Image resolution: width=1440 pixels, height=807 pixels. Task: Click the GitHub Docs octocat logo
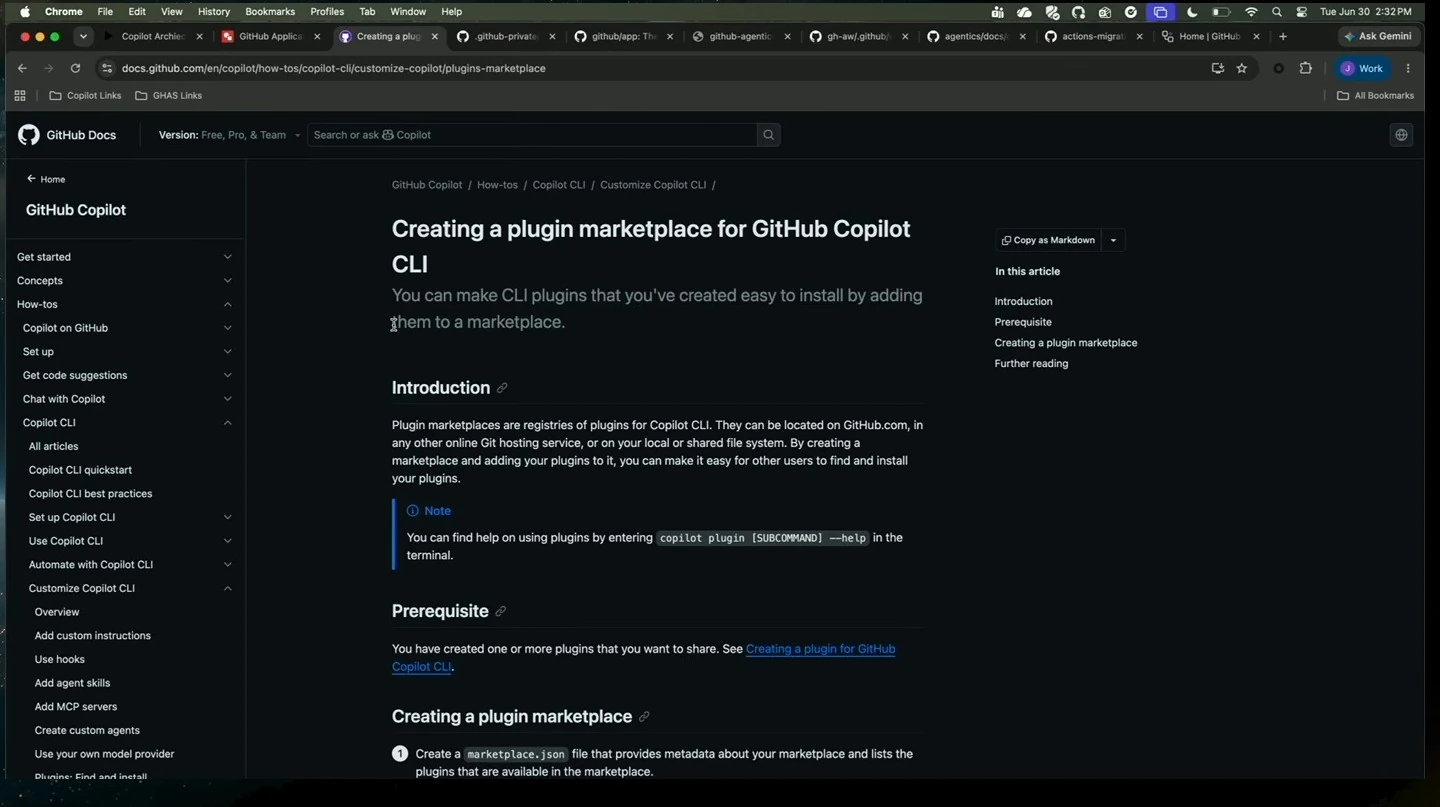pyautogui.click(x=29, y=135)
